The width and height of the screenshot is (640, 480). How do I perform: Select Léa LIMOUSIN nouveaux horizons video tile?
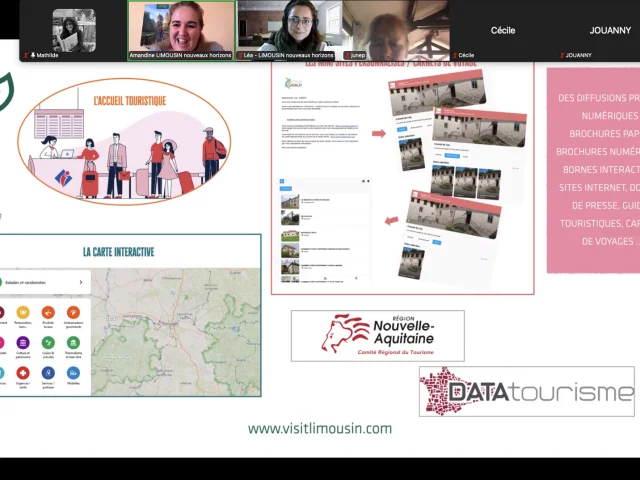click(x=289, y=31)
